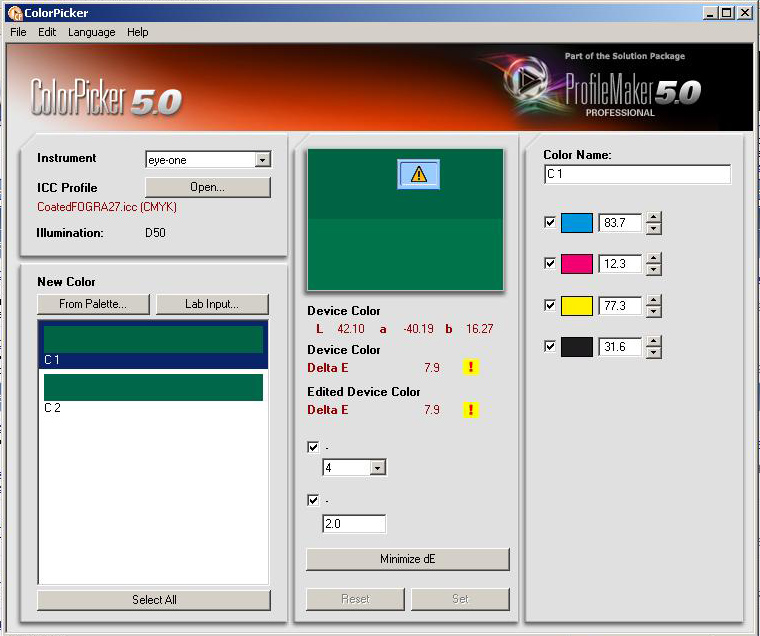Click the ColorPicker title bar app icon
Screen dimensions: 760x636
[15, 13]
